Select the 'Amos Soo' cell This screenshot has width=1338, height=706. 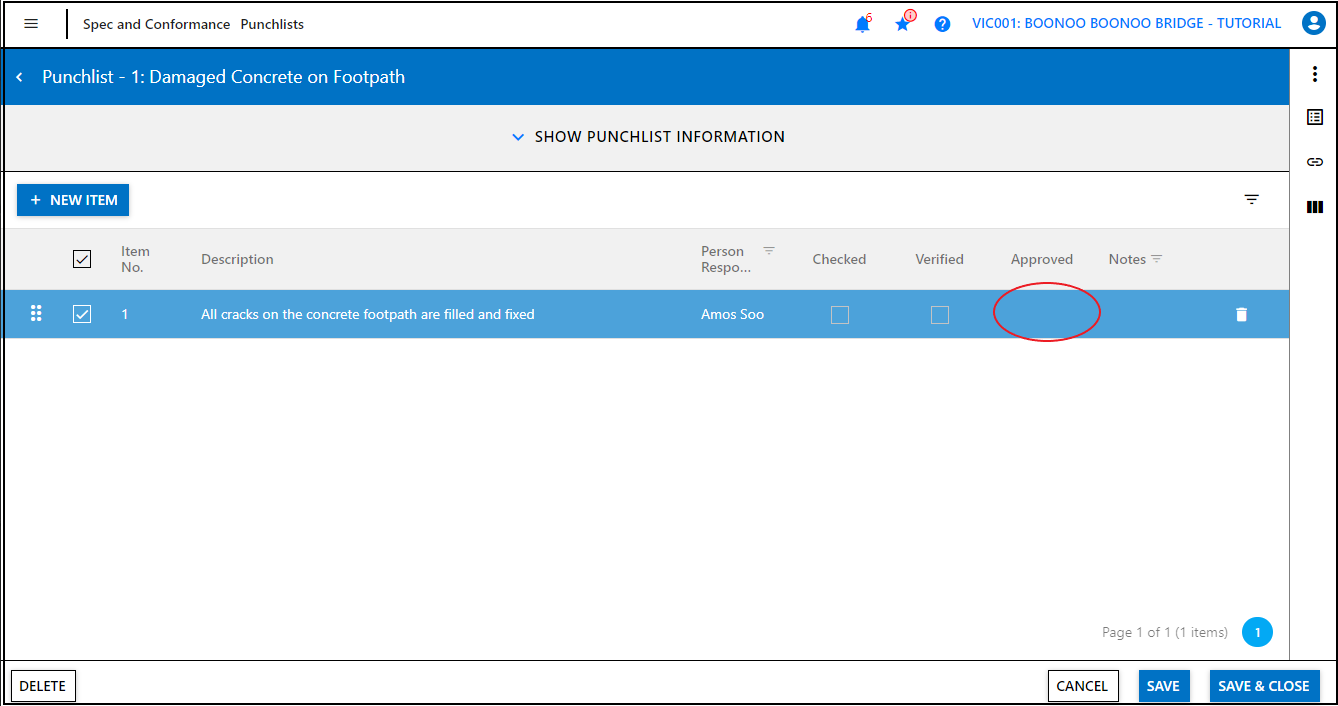[x=732, y=314]
